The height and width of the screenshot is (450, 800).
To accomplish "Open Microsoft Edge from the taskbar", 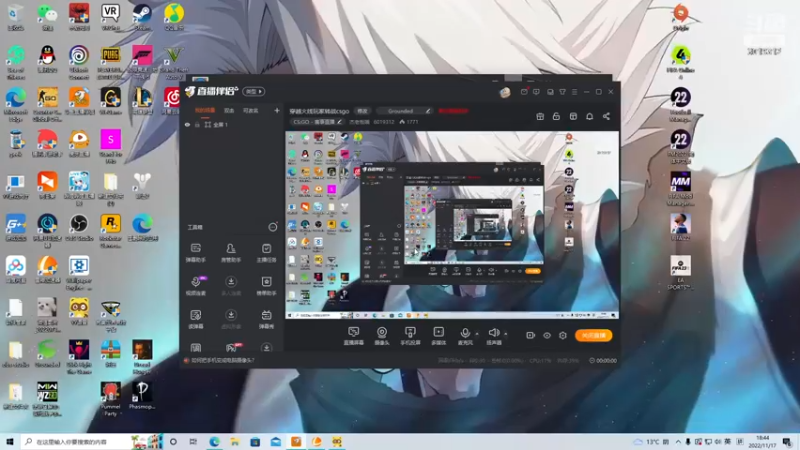I will [214, 441].
